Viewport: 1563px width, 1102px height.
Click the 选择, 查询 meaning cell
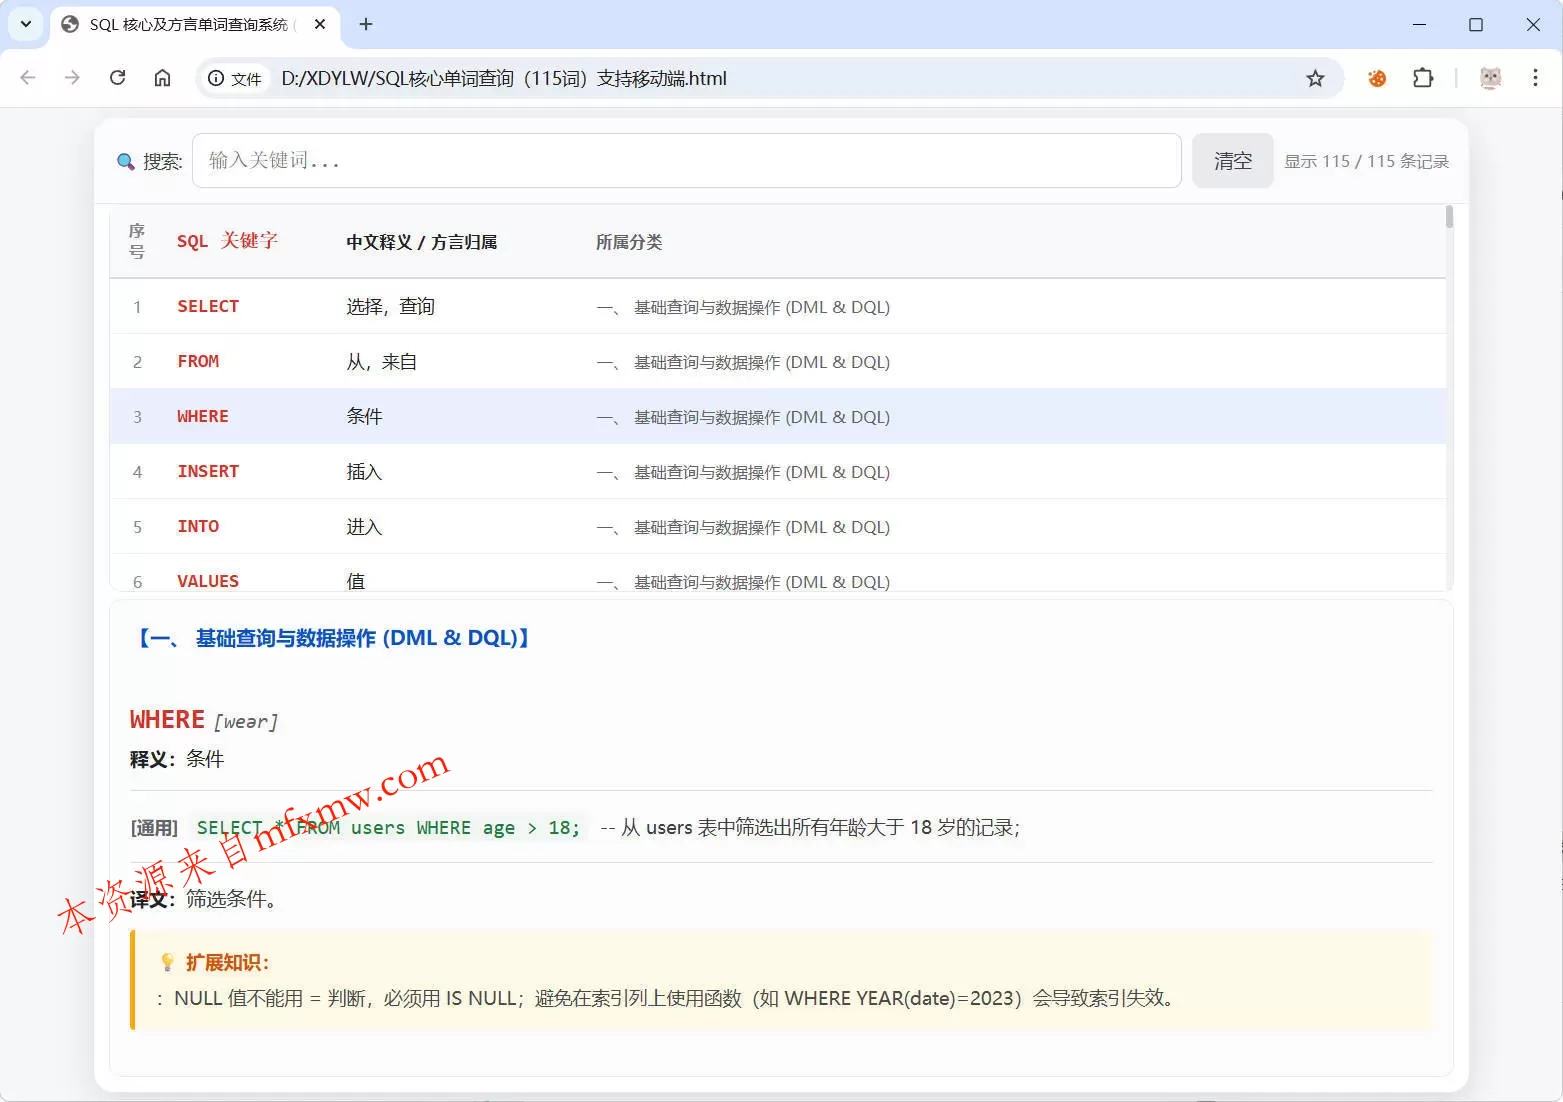click(x=390, y=306)
